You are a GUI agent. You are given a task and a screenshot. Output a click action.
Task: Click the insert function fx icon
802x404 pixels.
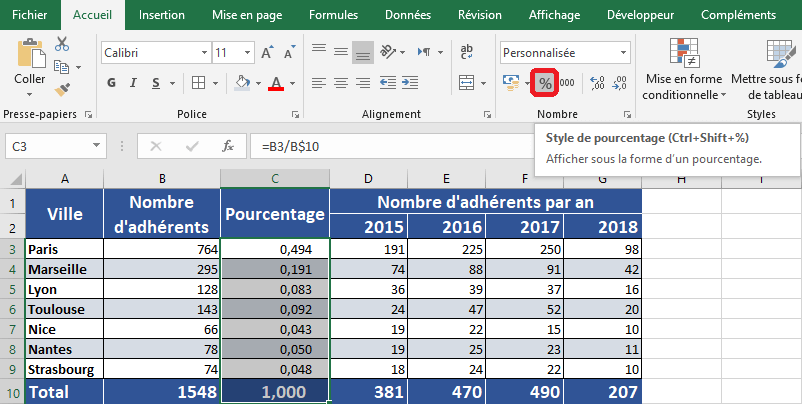tap(228, 146)
